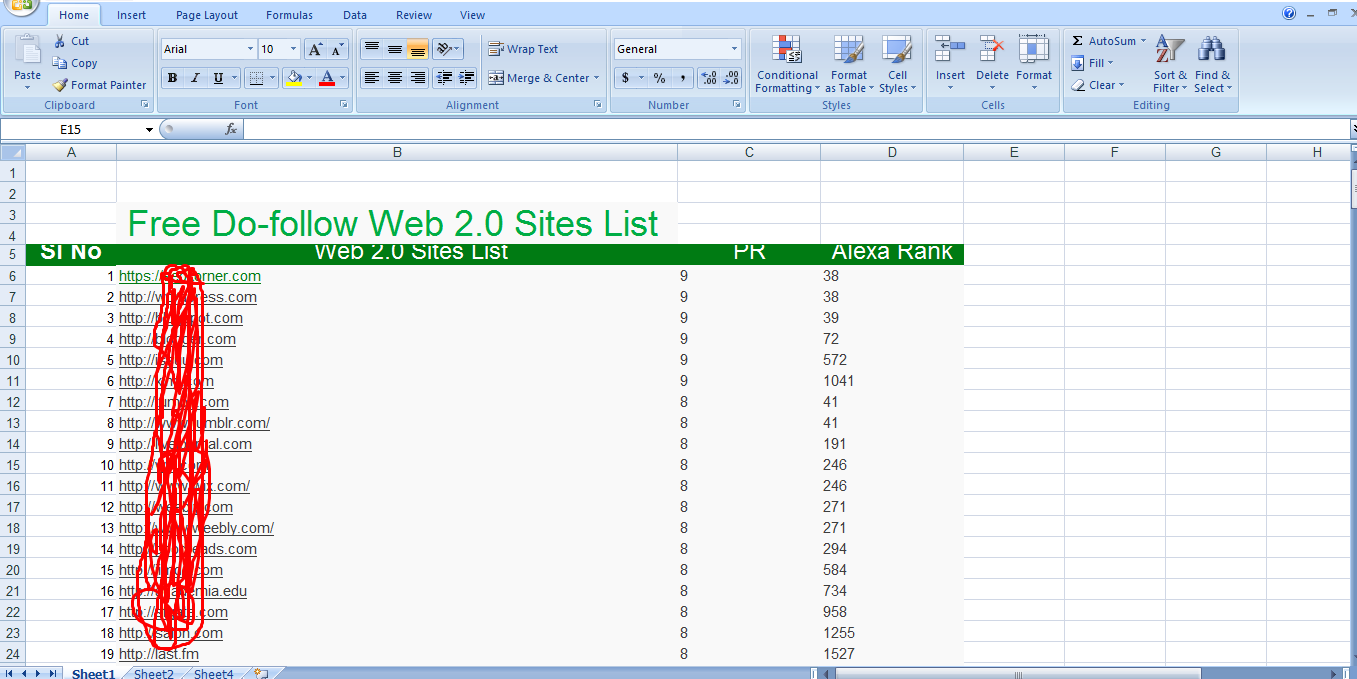Viewport: 1357px width, 679px height.
Task: Click inside the Name Box showing E15
Action: tap(70, 128)
